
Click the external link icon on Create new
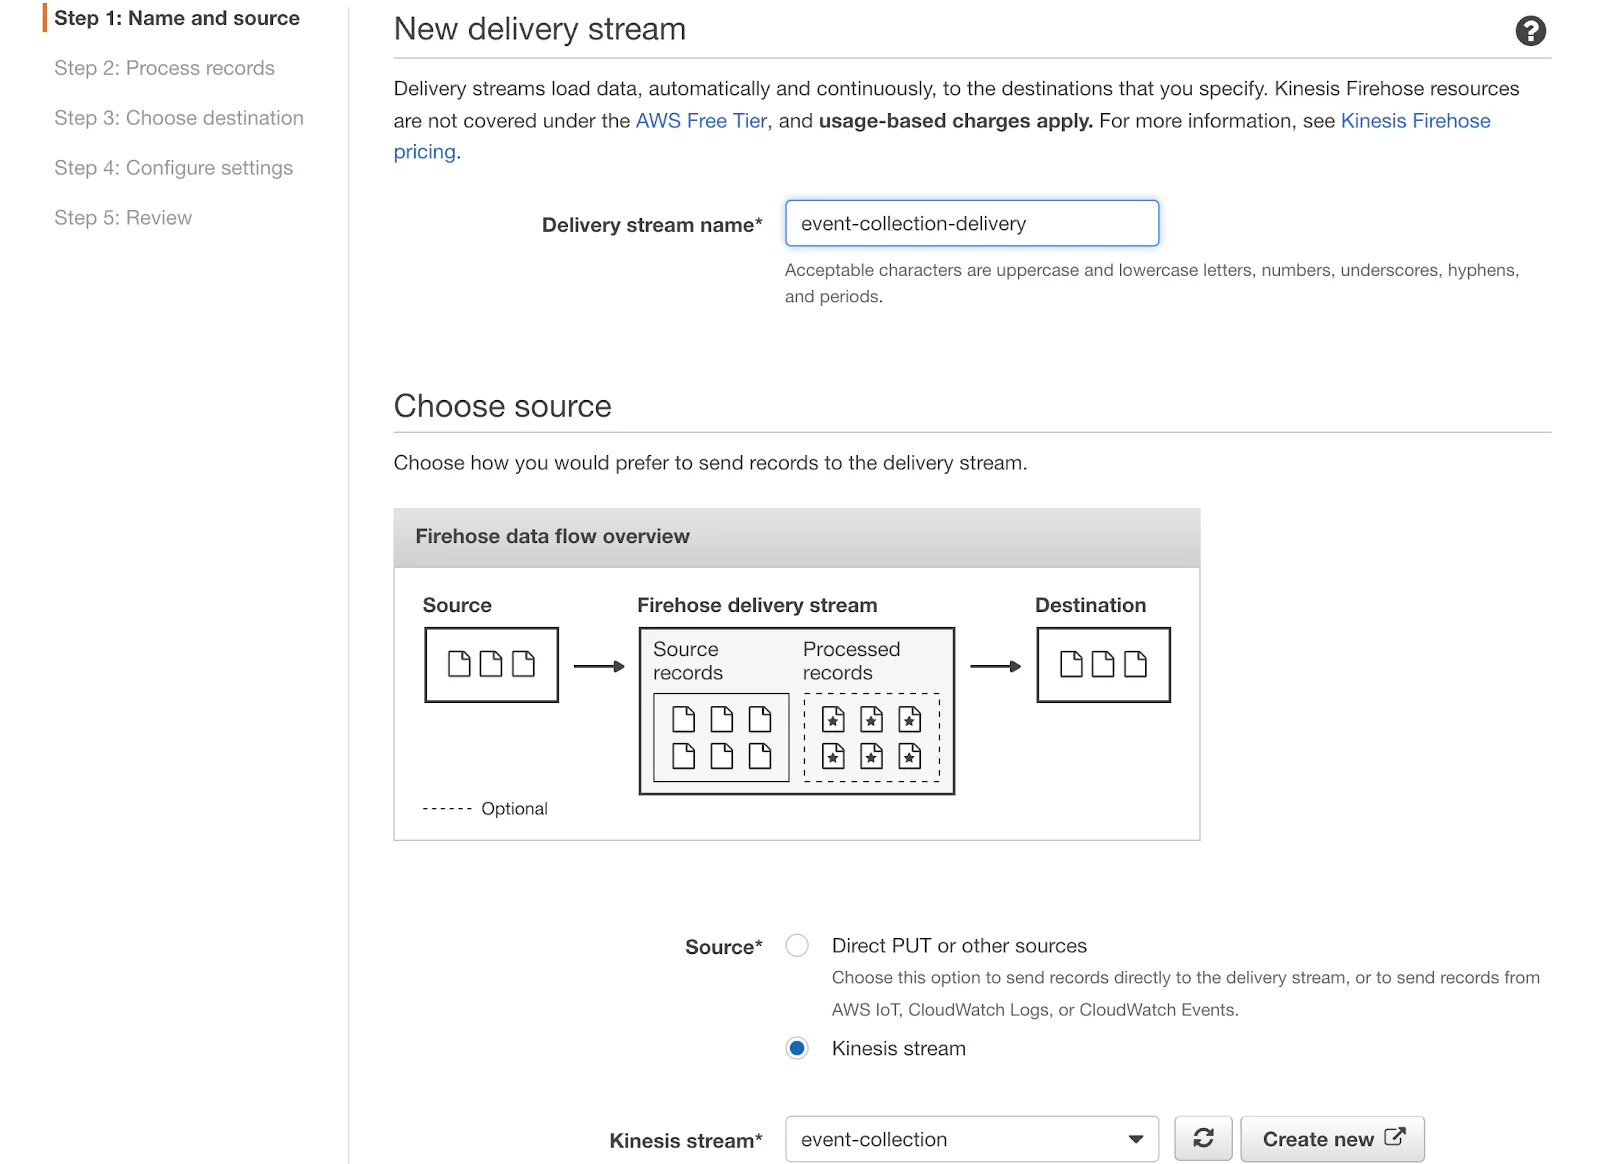[x=1394, y=1137]
